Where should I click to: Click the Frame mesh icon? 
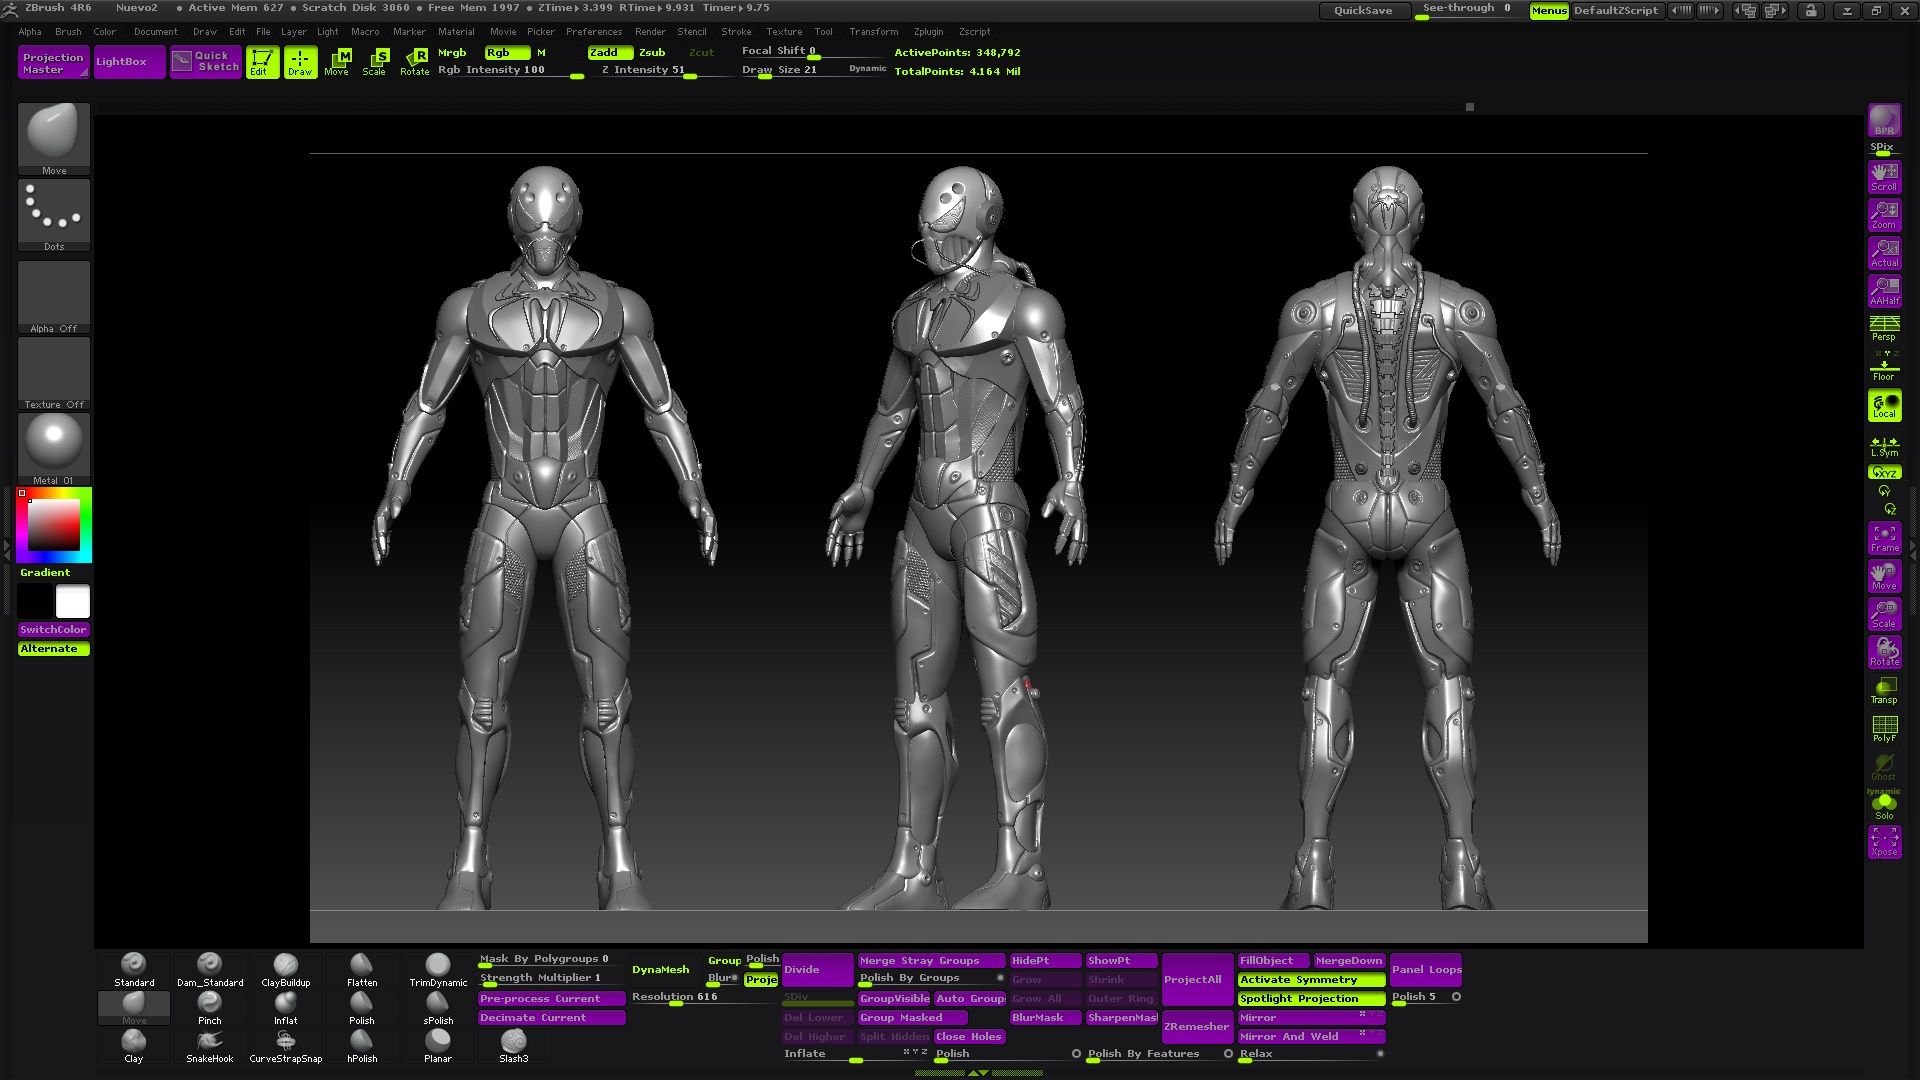pos(1884,538)
